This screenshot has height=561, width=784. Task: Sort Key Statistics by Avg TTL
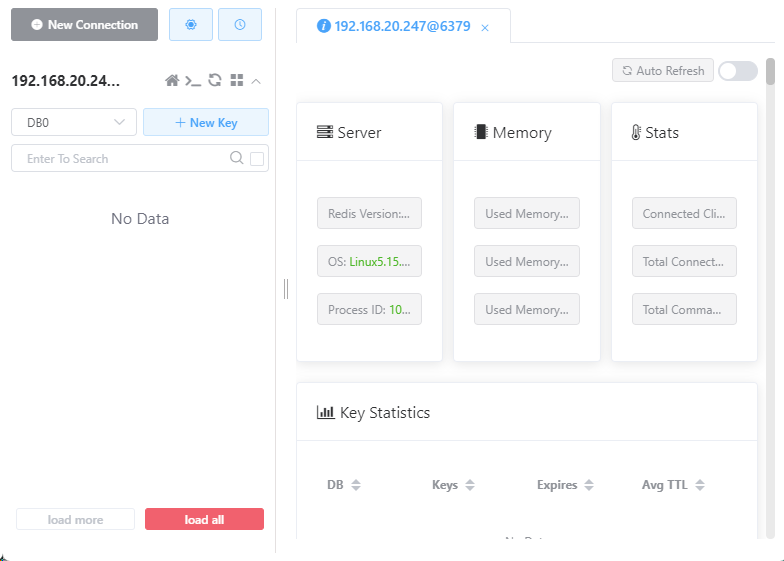point(673,484)
